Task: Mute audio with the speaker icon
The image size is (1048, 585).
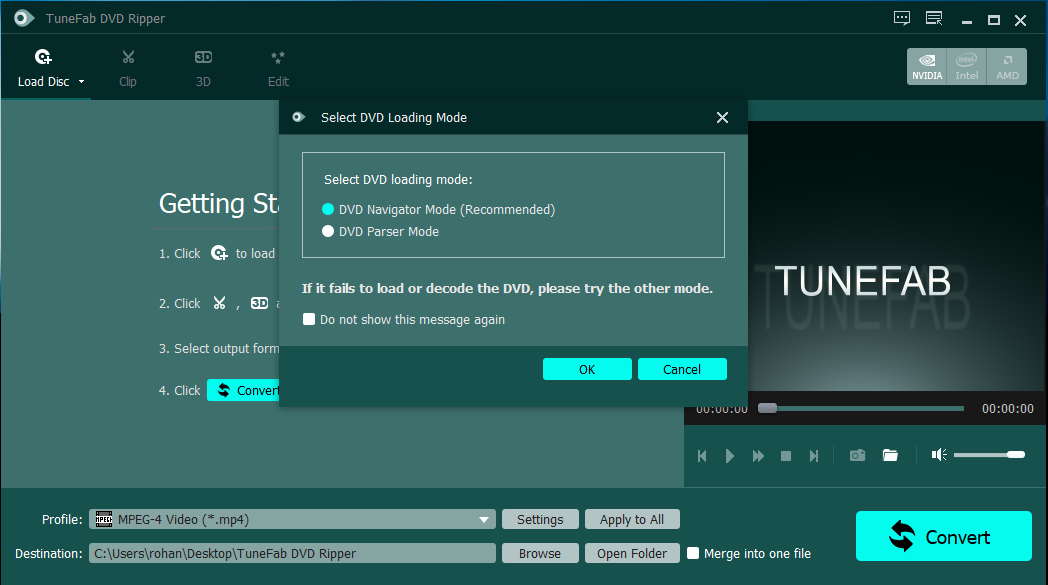Action: [938, 455]
